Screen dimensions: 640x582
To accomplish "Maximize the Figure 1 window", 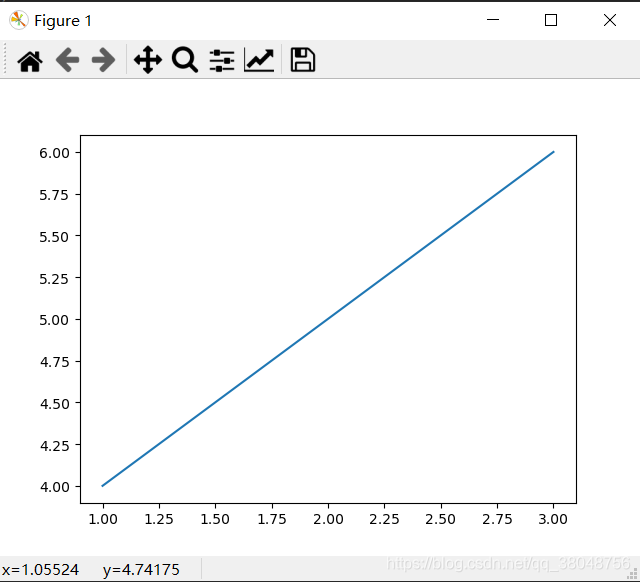I will [551, 20].
